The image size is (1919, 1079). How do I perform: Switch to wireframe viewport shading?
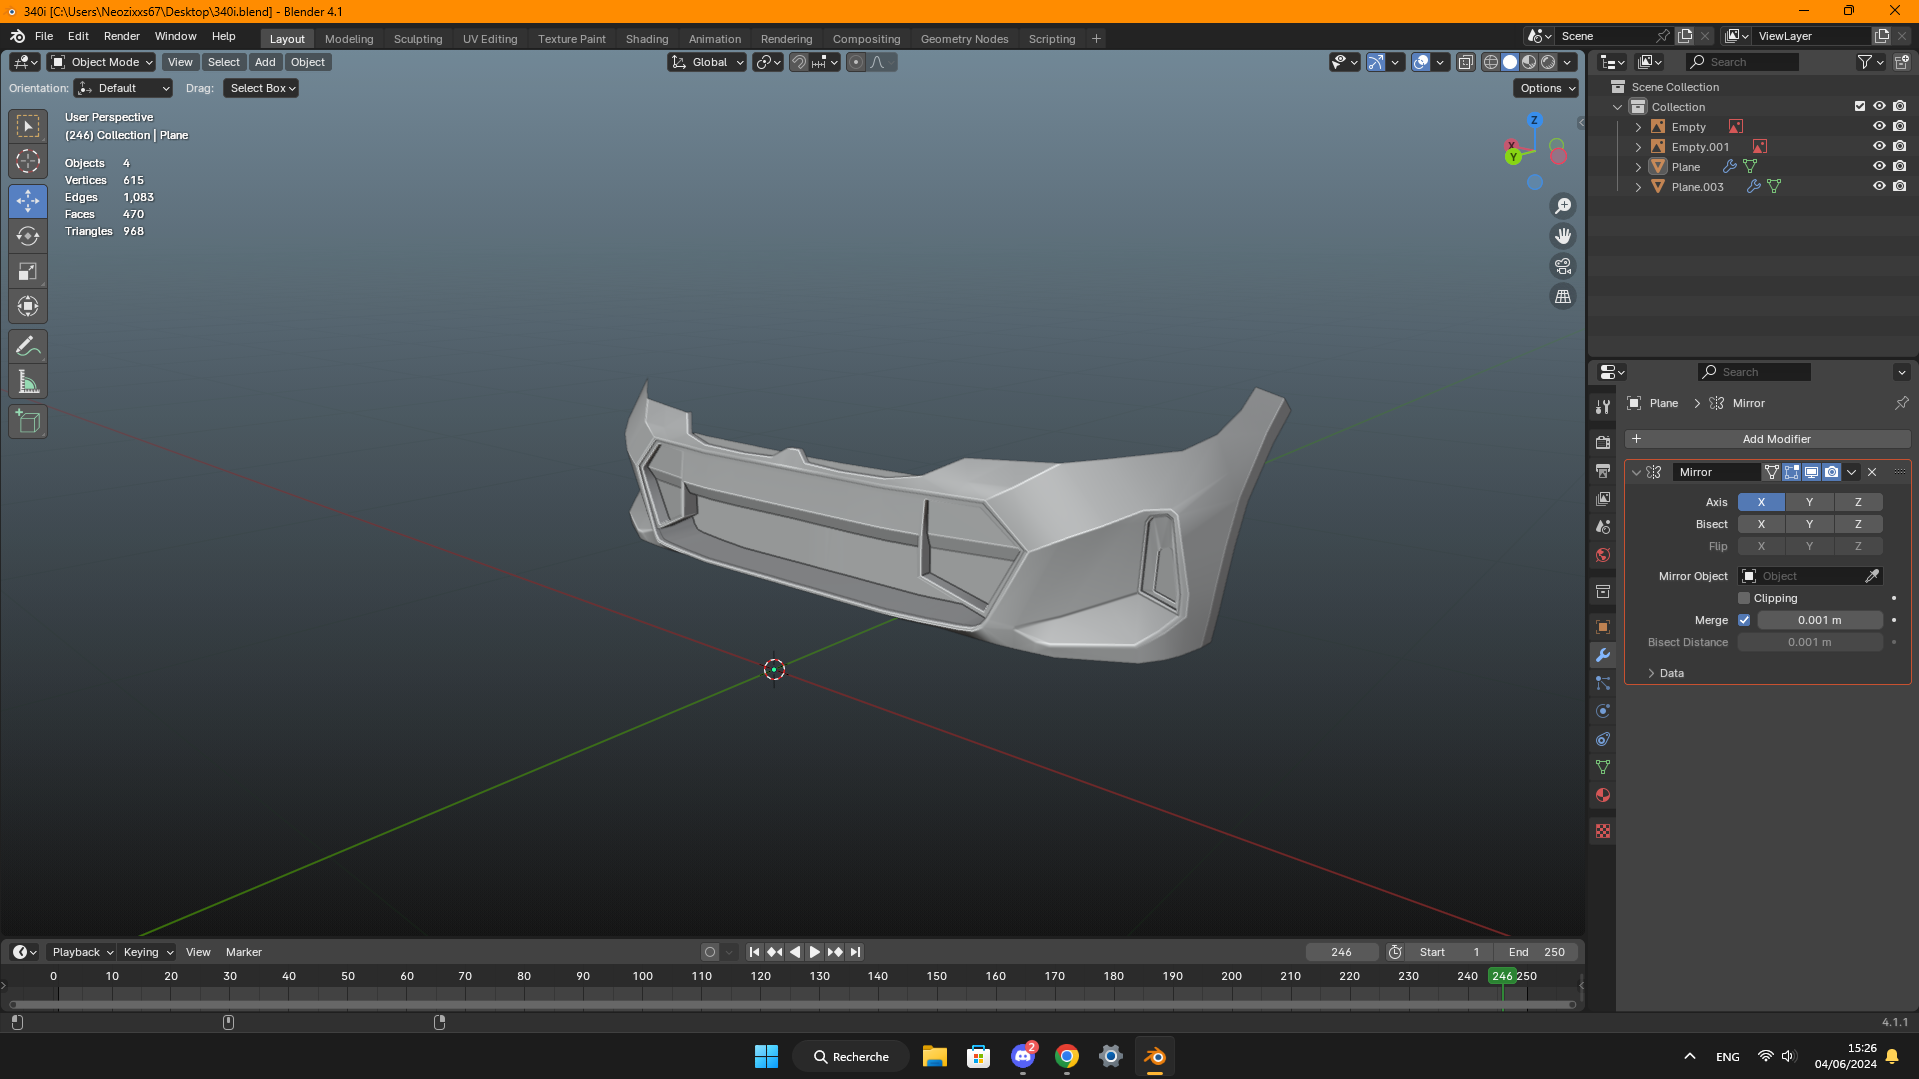point(1491,62)
